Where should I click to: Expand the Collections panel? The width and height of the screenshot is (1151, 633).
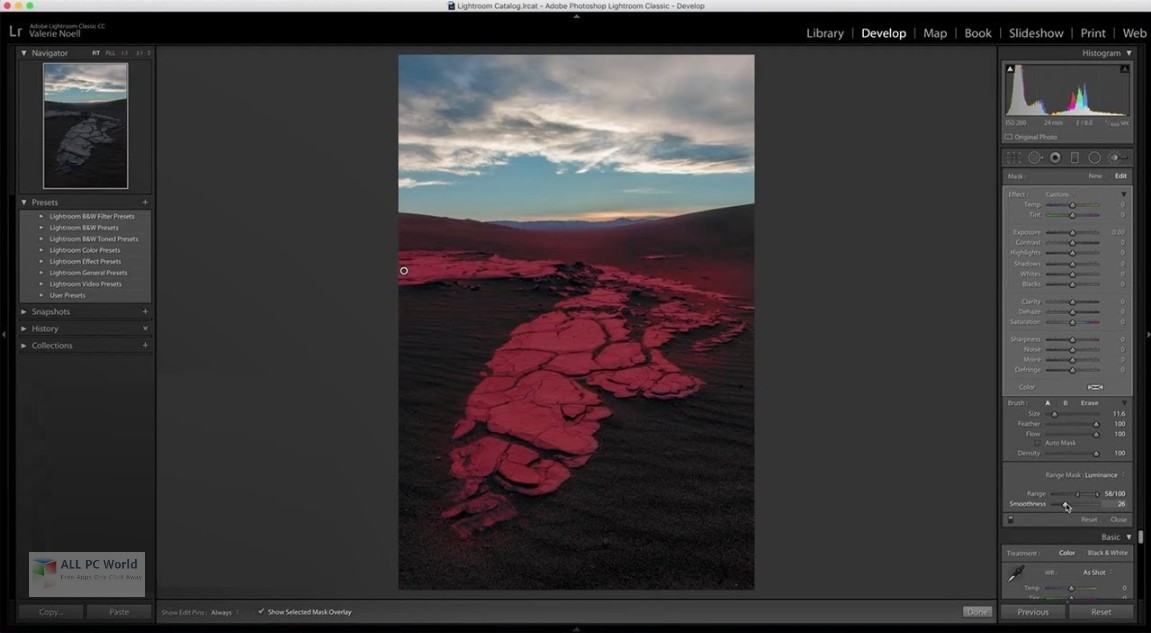tap(24, 345)
